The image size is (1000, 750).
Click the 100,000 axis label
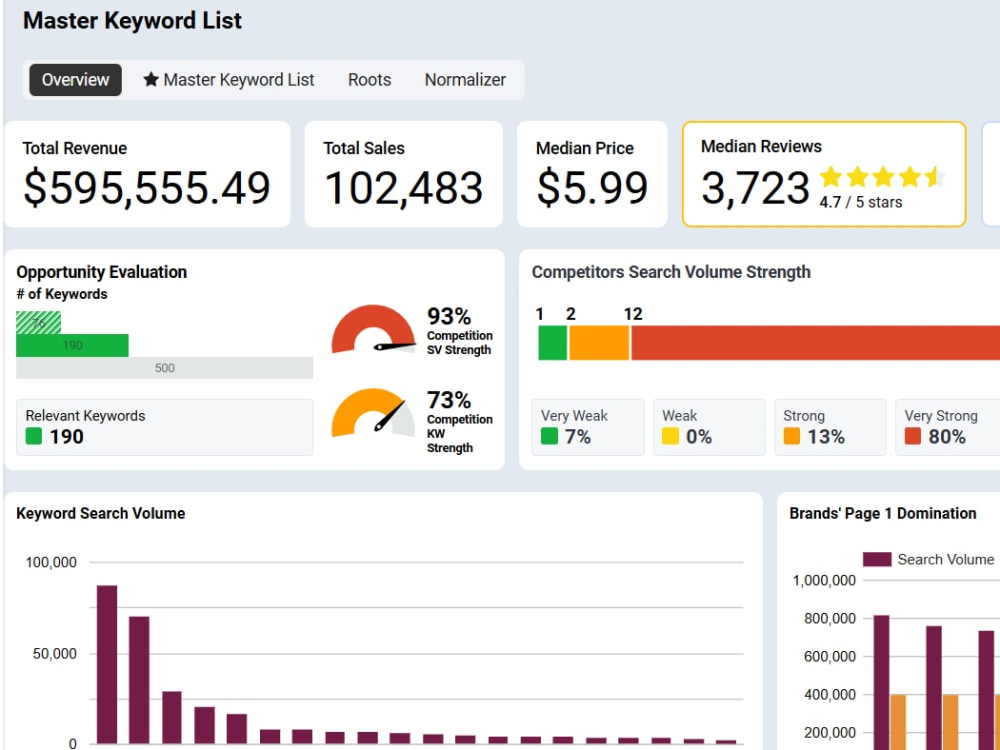point(51,562)
